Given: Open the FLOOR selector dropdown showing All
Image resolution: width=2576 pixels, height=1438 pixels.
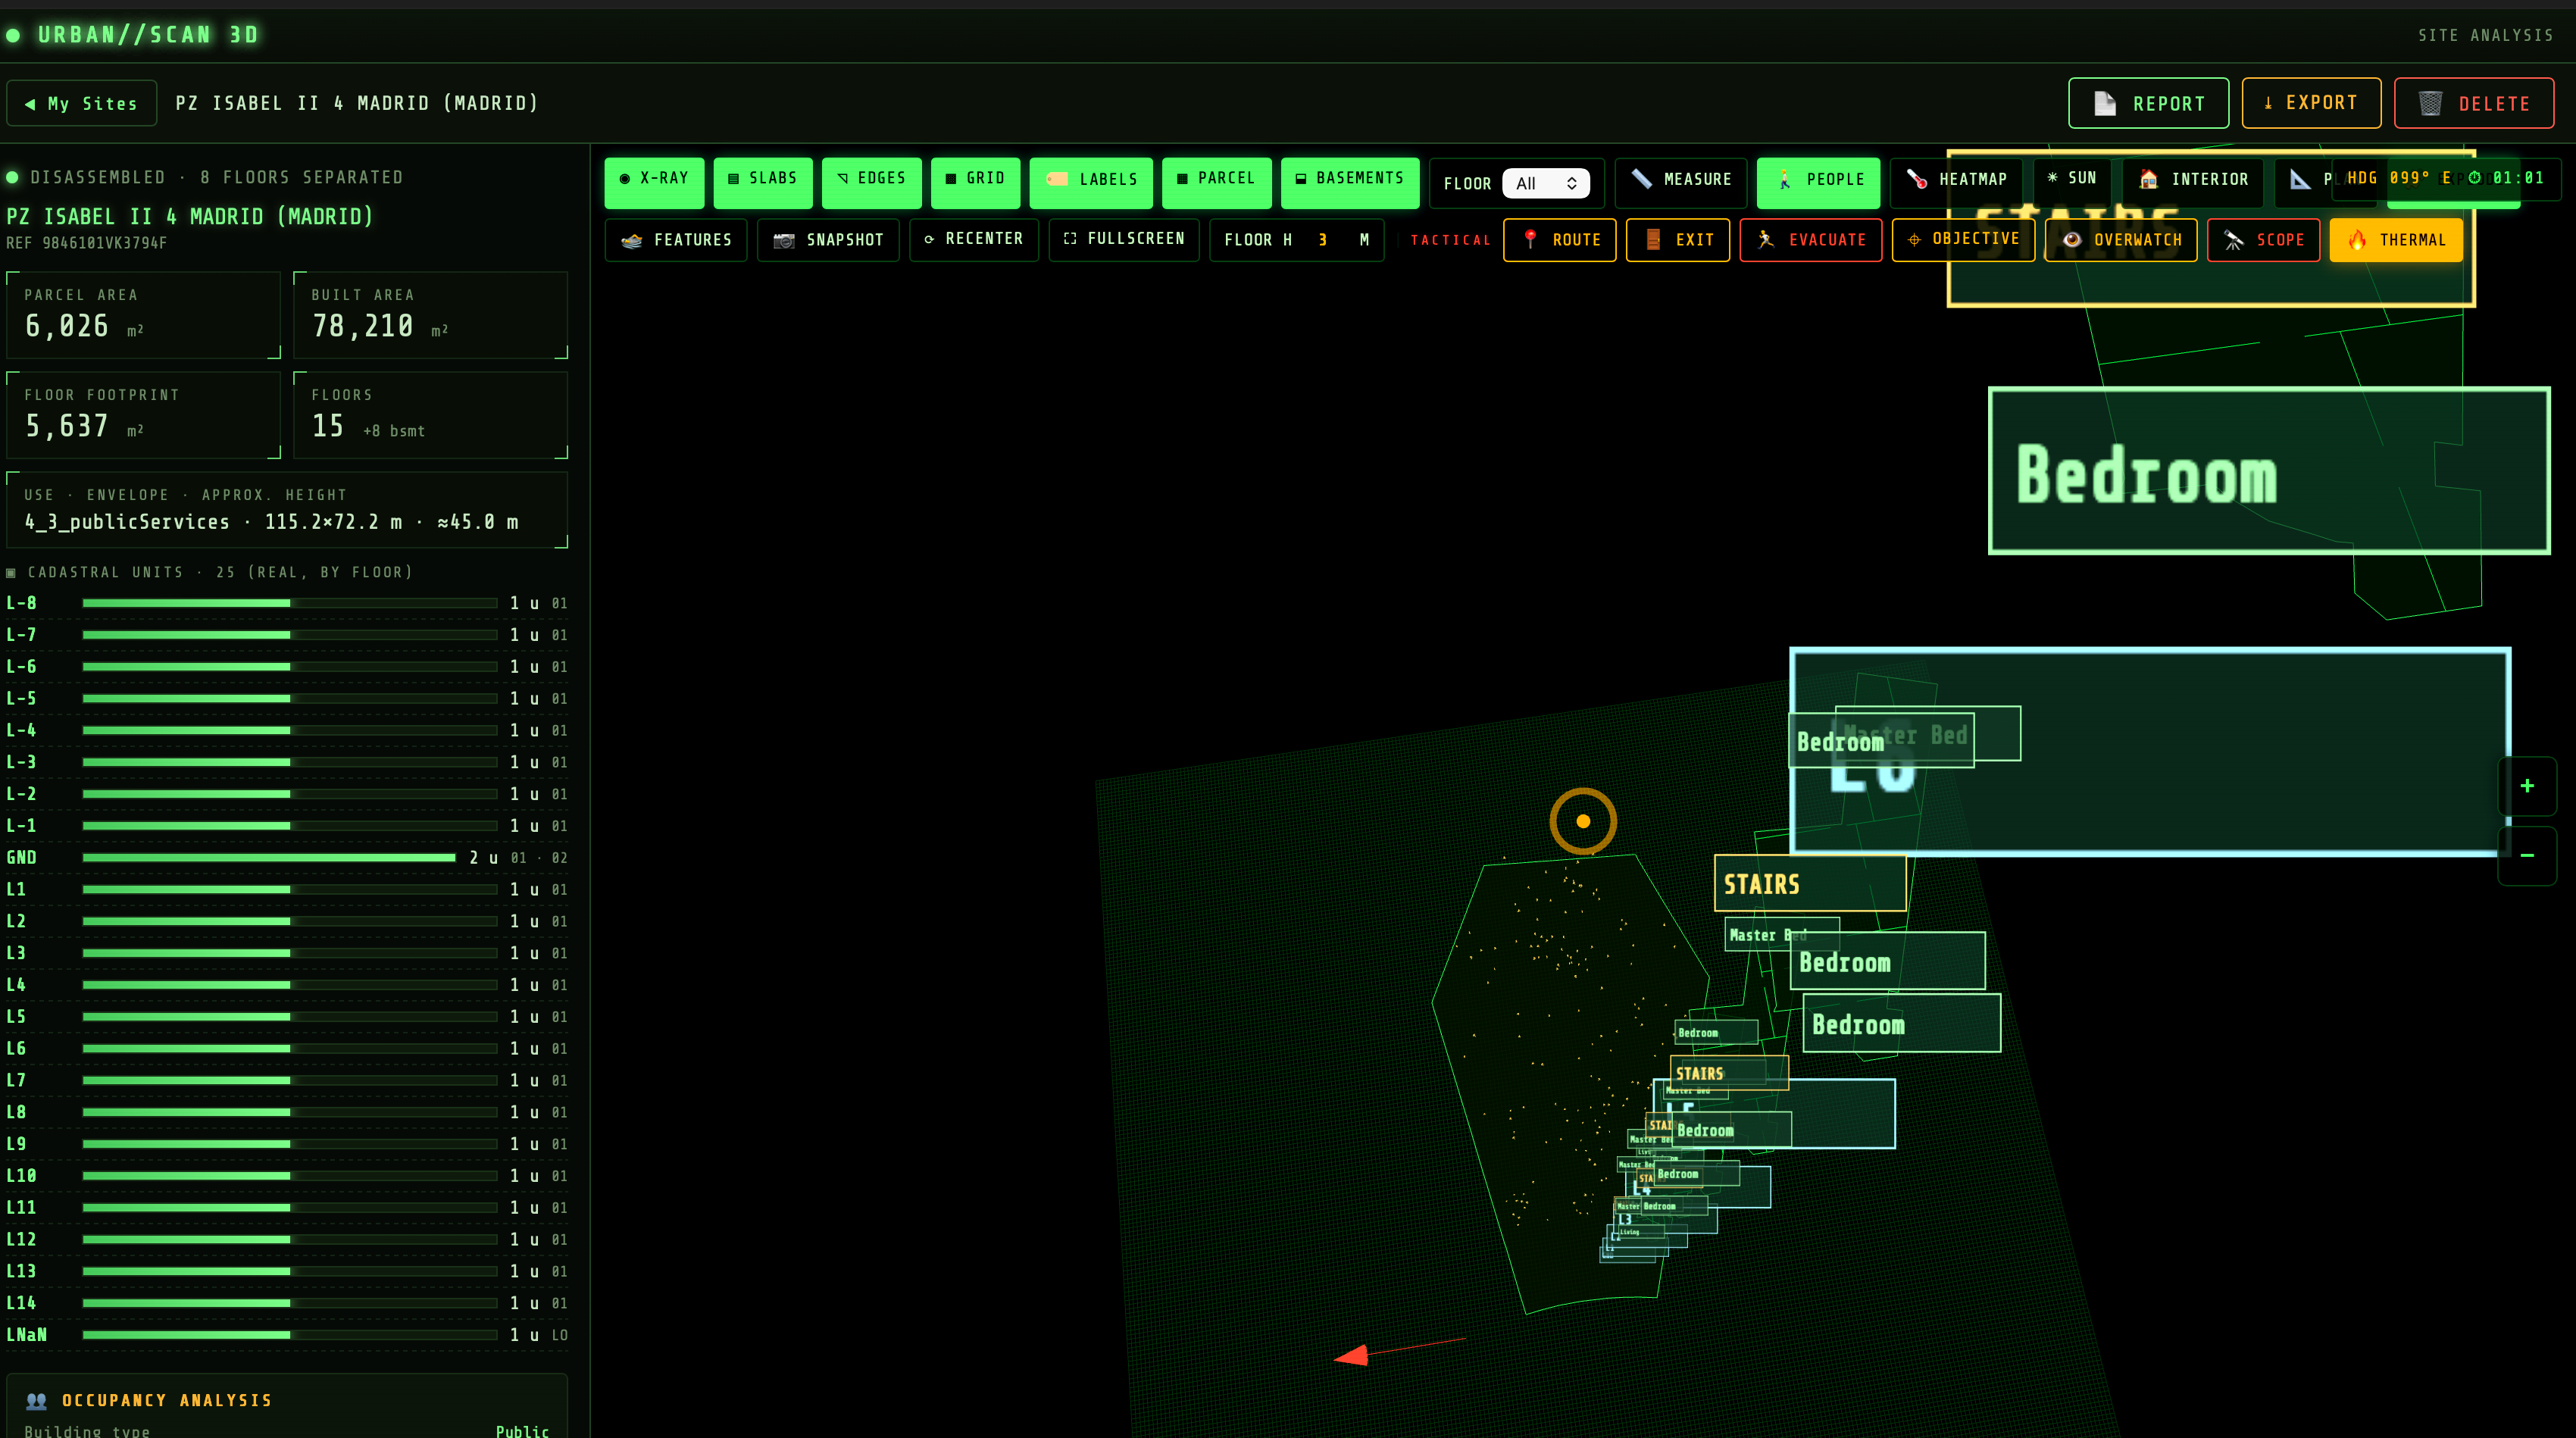Looking at the screenshot, I should click(1545, 183).
